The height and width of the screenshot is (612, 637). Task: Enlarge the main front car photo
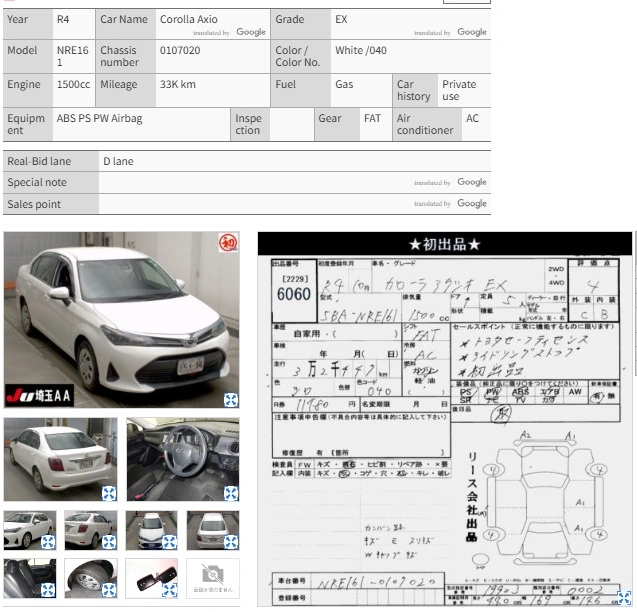231,400
